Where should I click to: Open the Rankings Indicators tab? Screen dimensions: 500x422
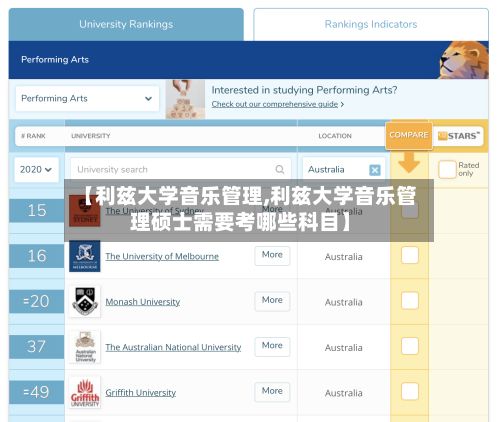pyautogui.click(x=371, y=24)
